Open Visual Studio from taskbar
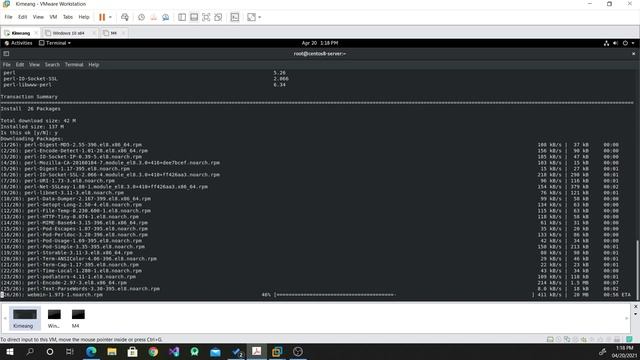The width and height of the screenshot is (640, 360). click(174, 351)
